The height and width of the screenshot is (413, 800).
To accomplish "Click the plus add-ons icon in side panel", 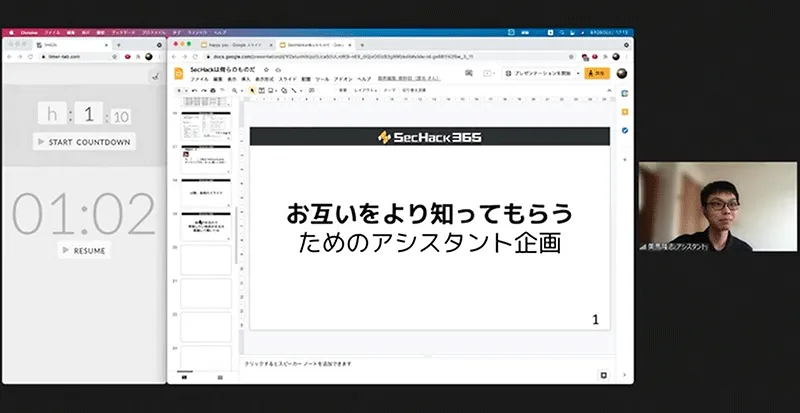I will pyautogui.click(x=625, y=160).
